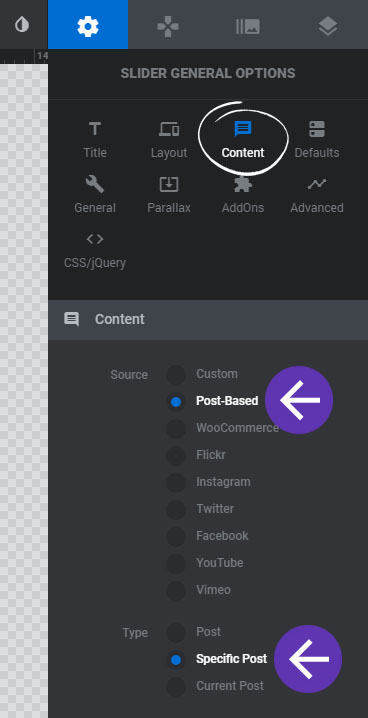Image resolution: width=368 pixels, height=718 pixels.
Task: Open the gear Slider General Options tab
Action: pos(88,25)
